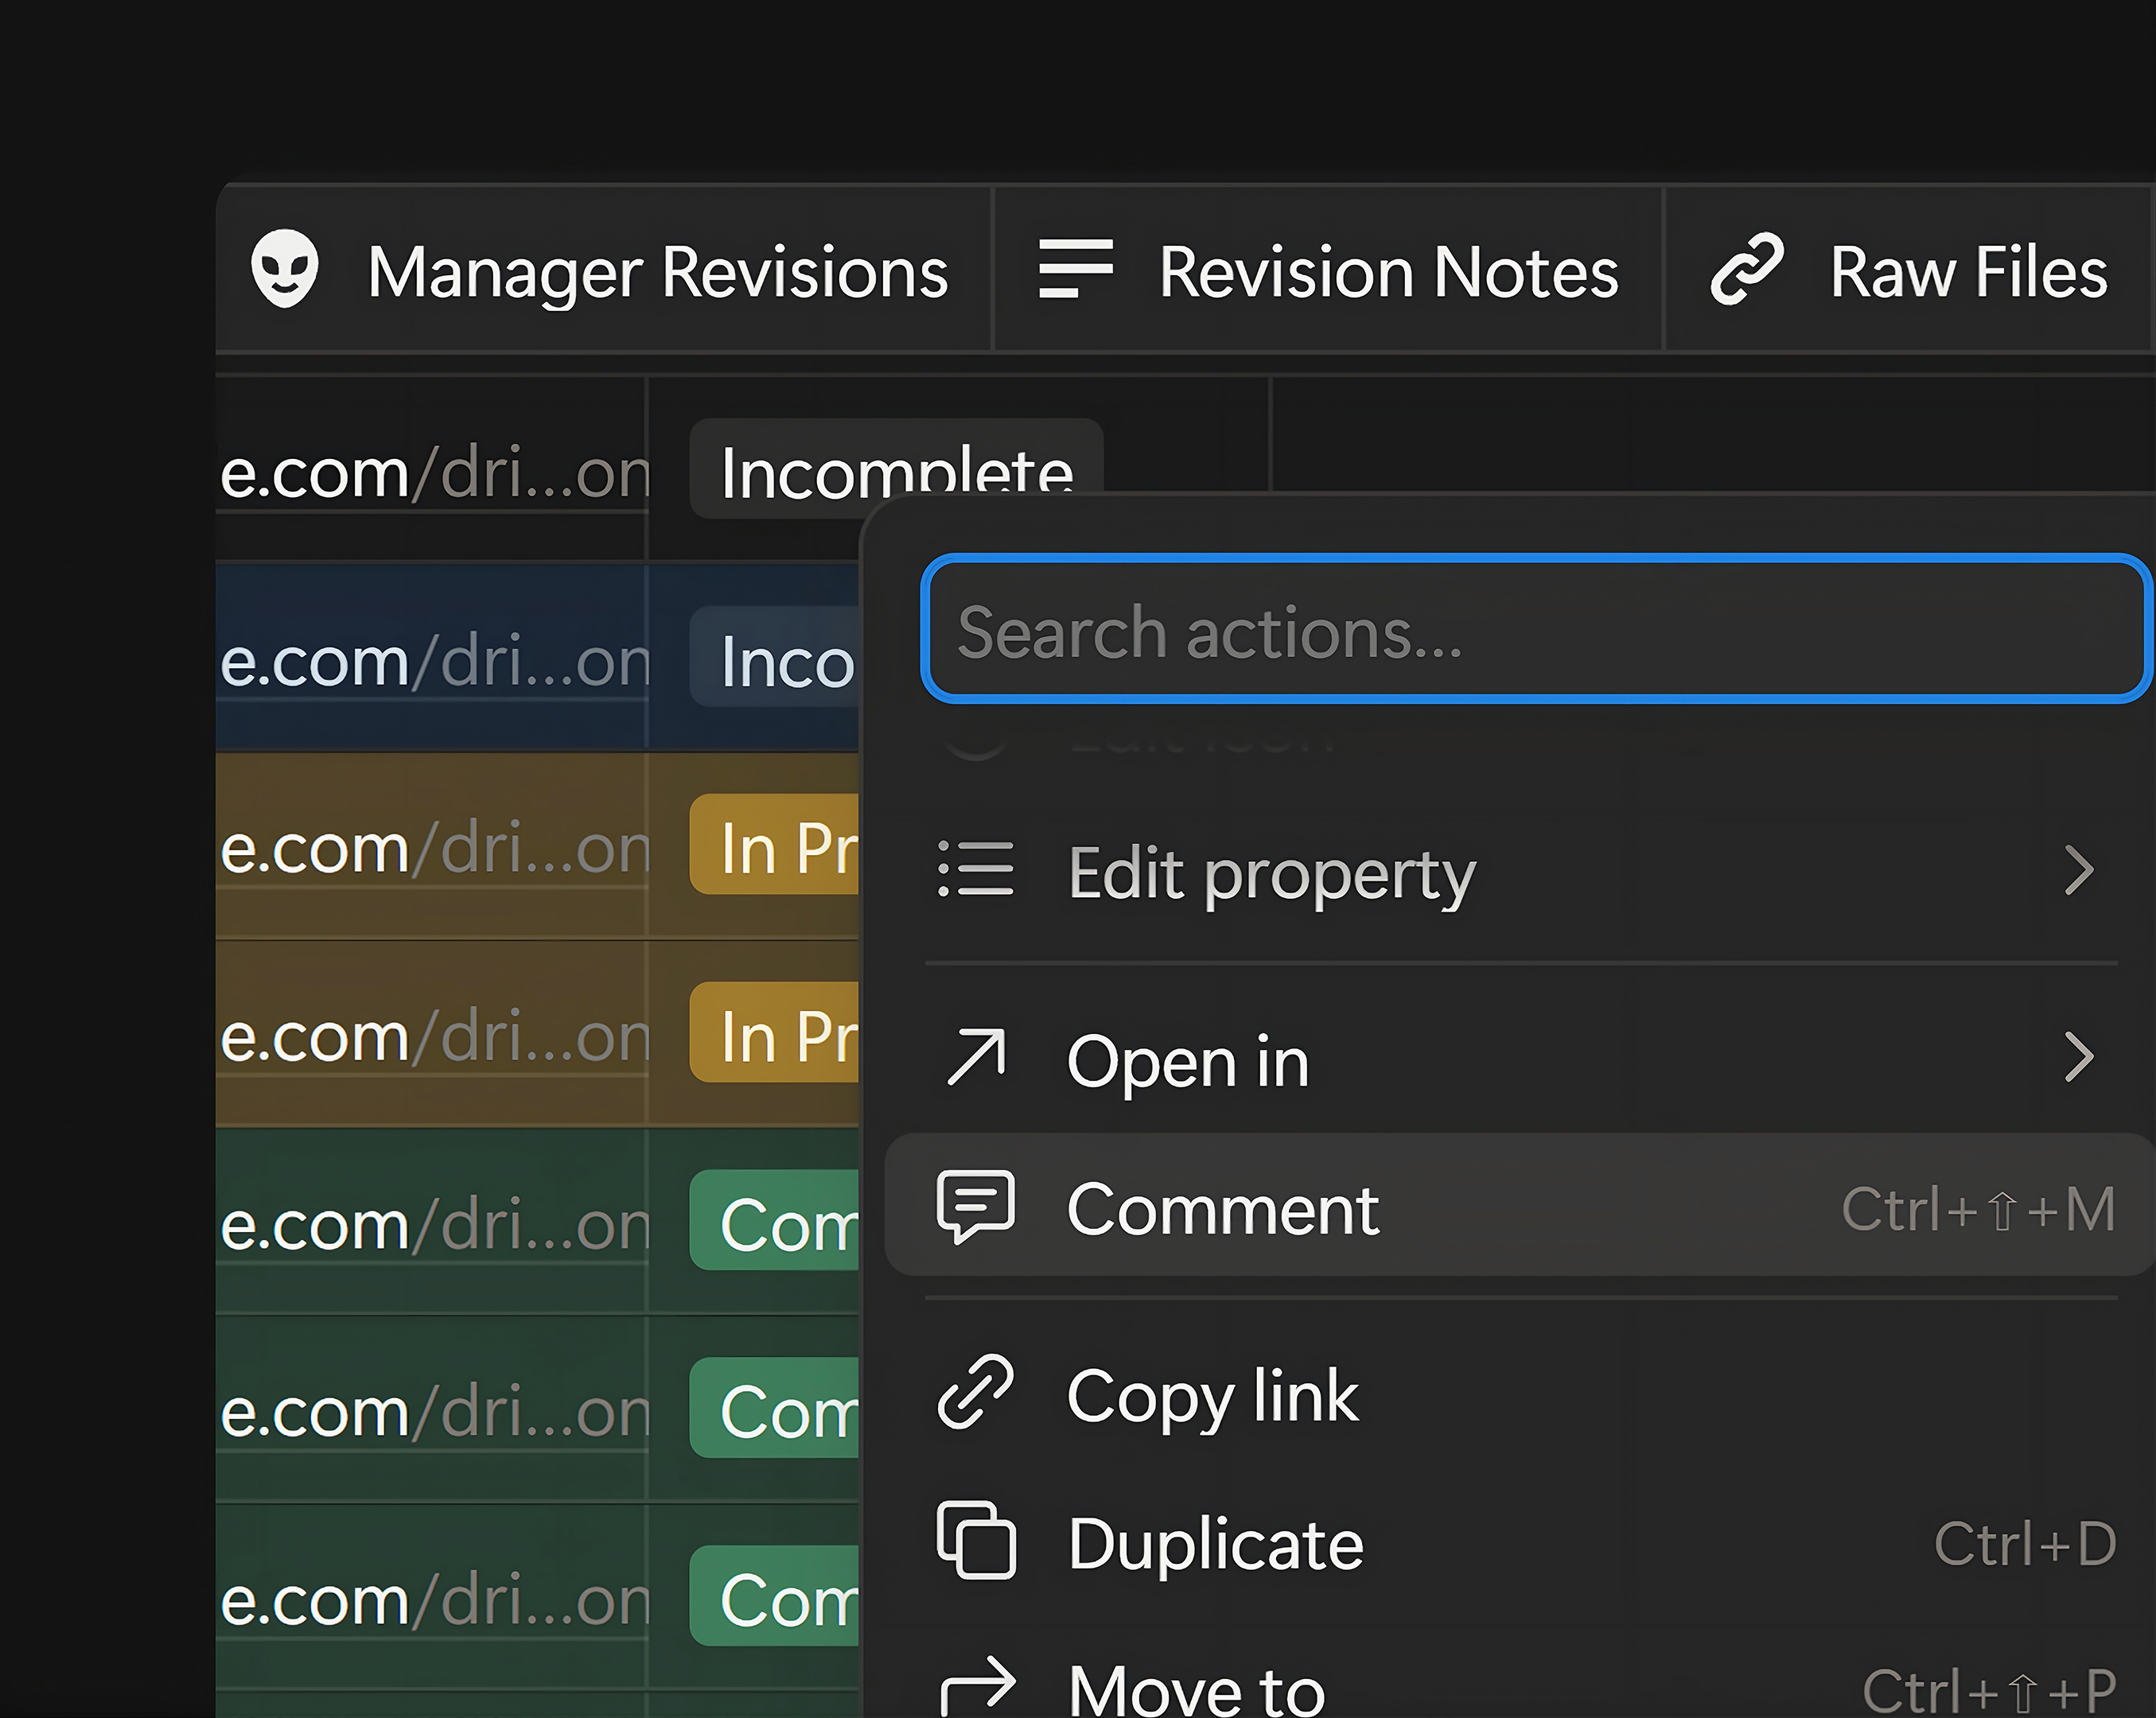Viewport: 2156px width, 1718px height.
Task: Select the Open in menu entry
Action: (1520, 1059)
